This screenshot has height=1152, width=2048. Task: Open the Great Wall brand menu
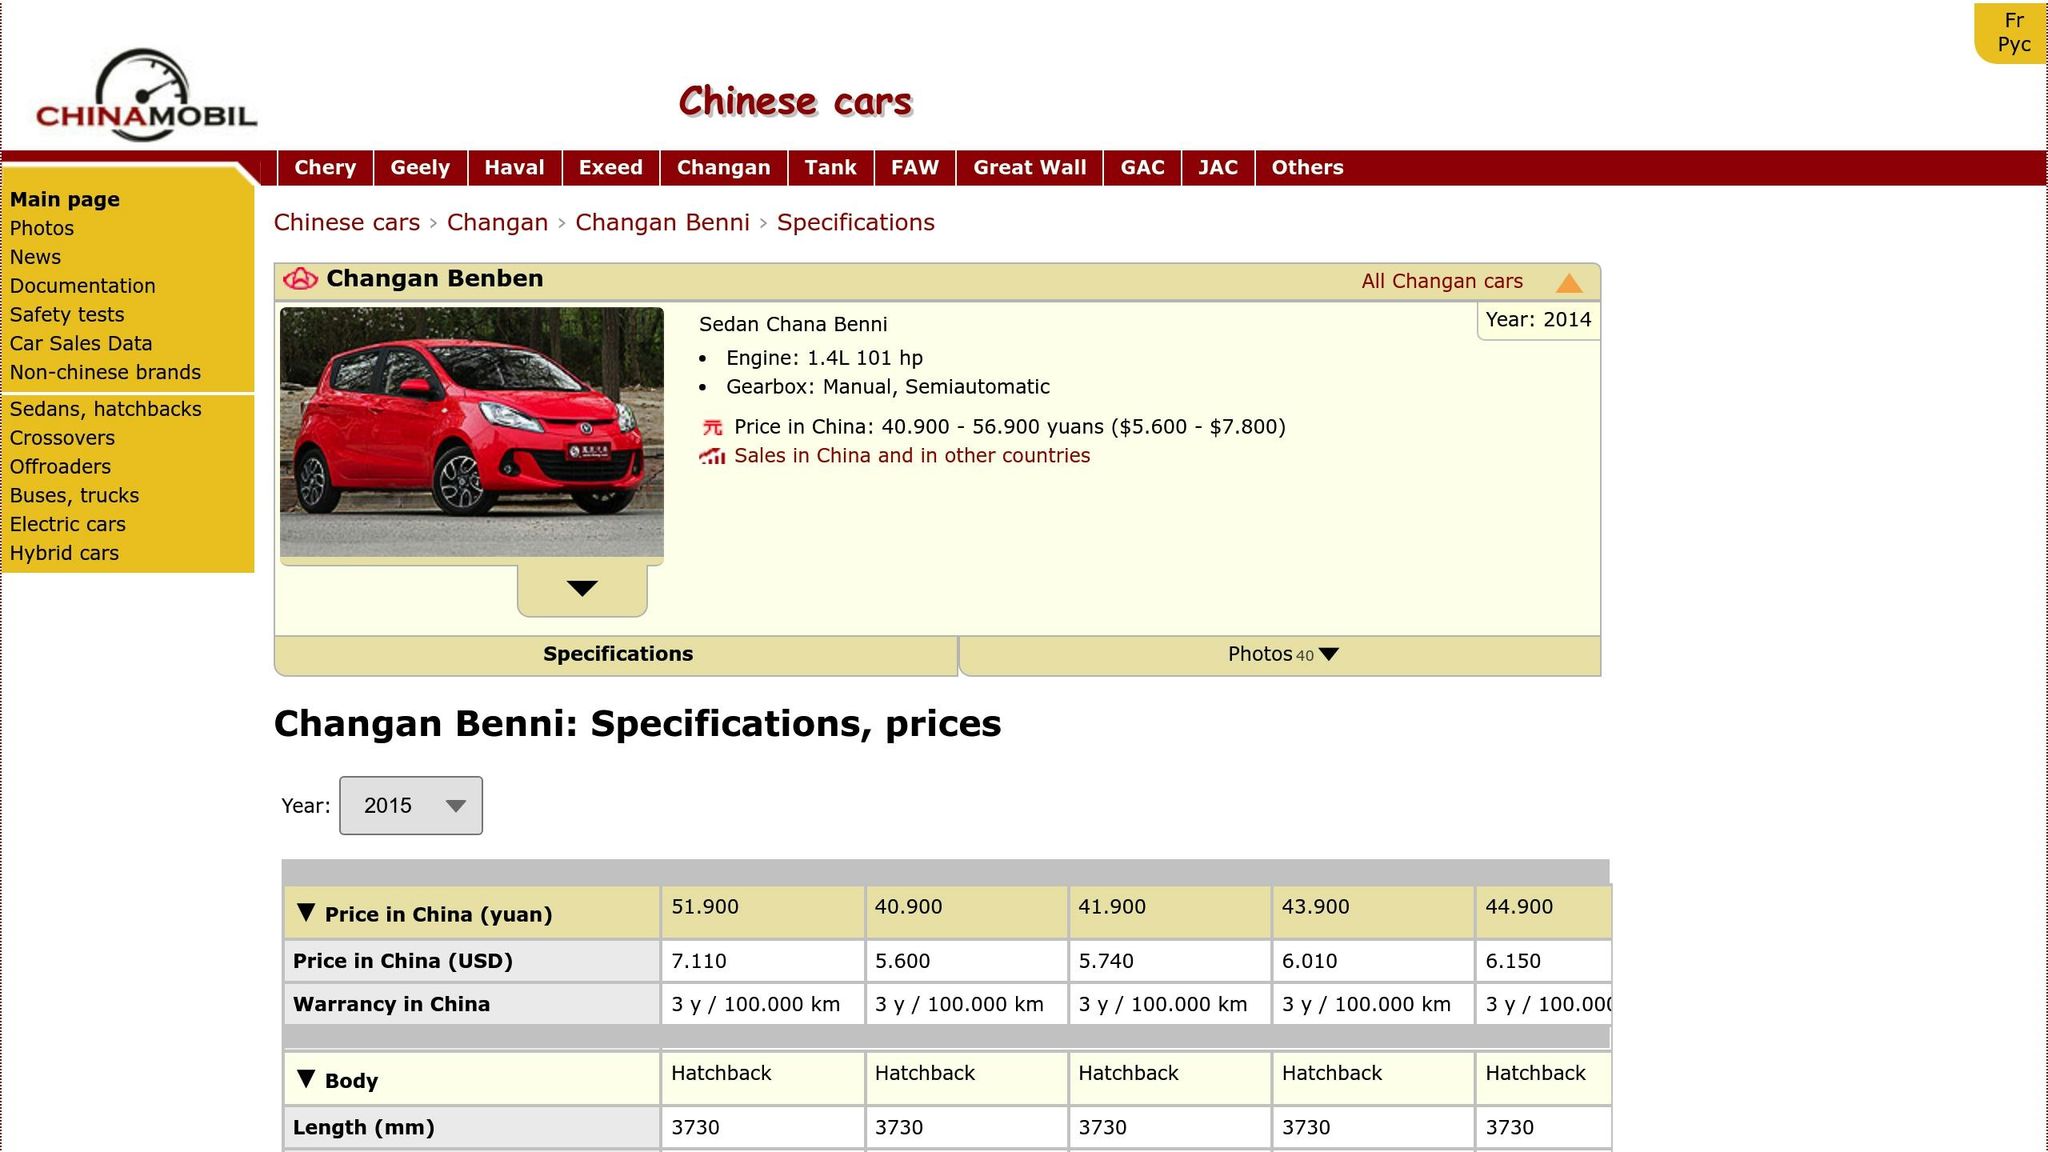1029,168
